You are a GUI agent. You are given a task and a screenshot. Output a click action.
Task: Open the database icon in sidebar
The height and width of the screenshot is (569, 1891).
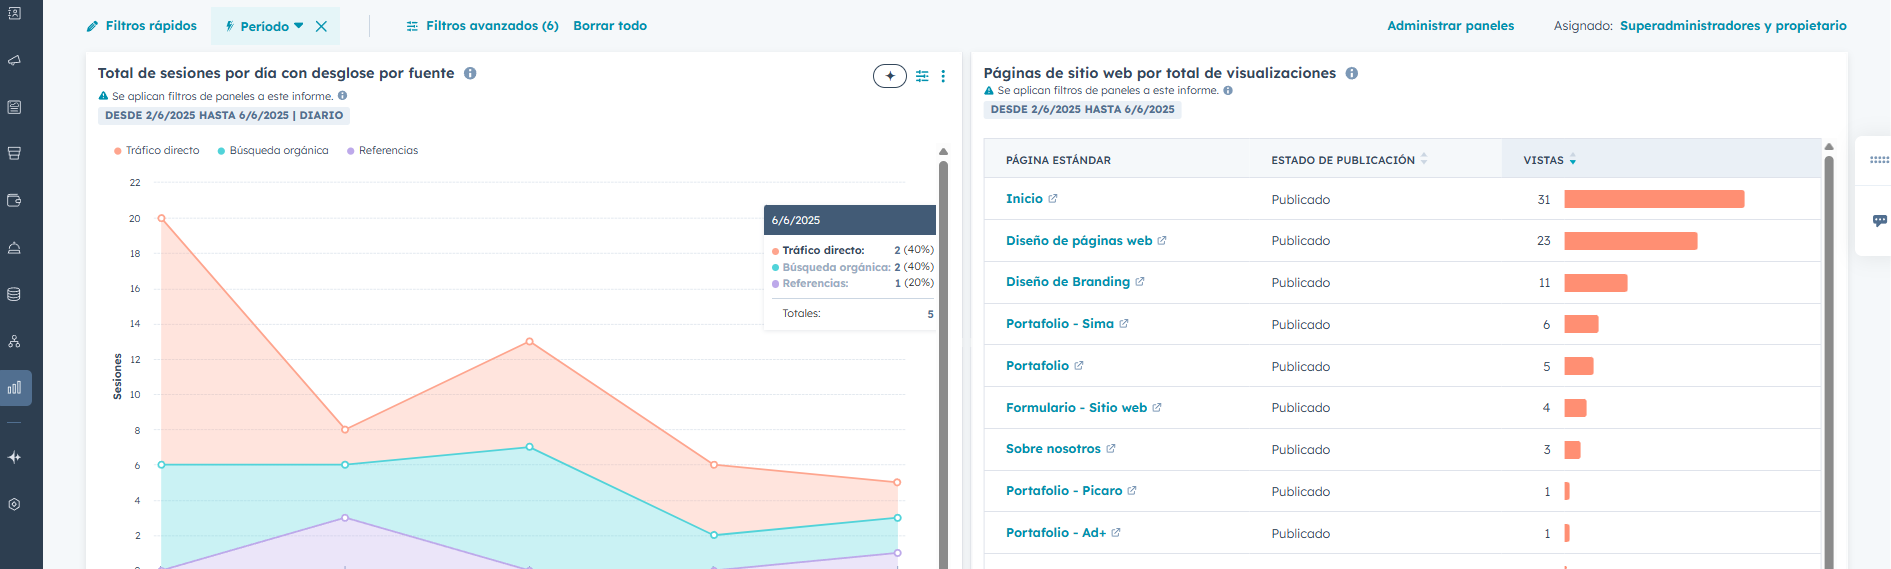click(x=15, y=294)
